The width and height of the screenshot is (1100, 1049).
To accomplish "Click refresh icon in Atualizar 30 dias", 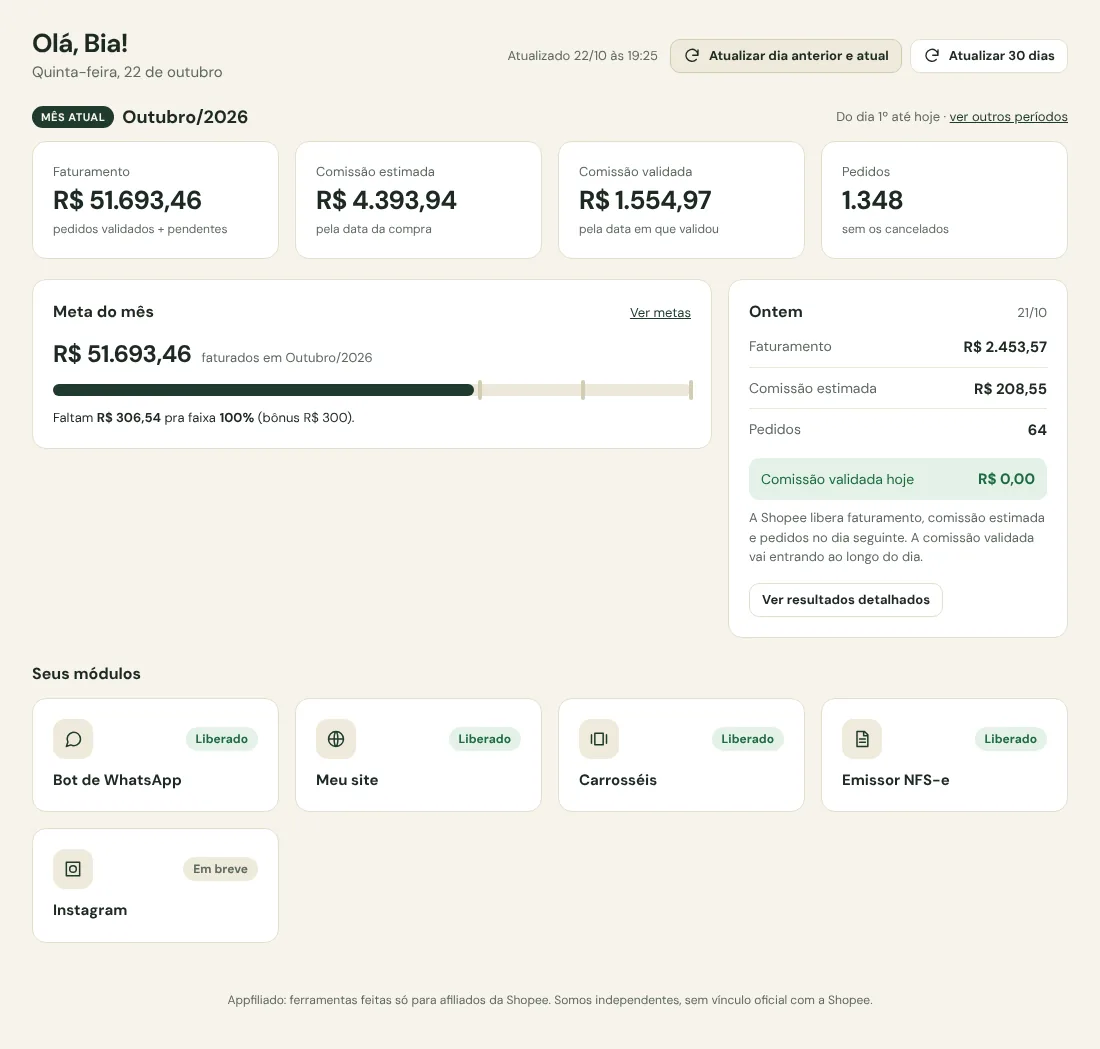I will click(x=932, y=55).
